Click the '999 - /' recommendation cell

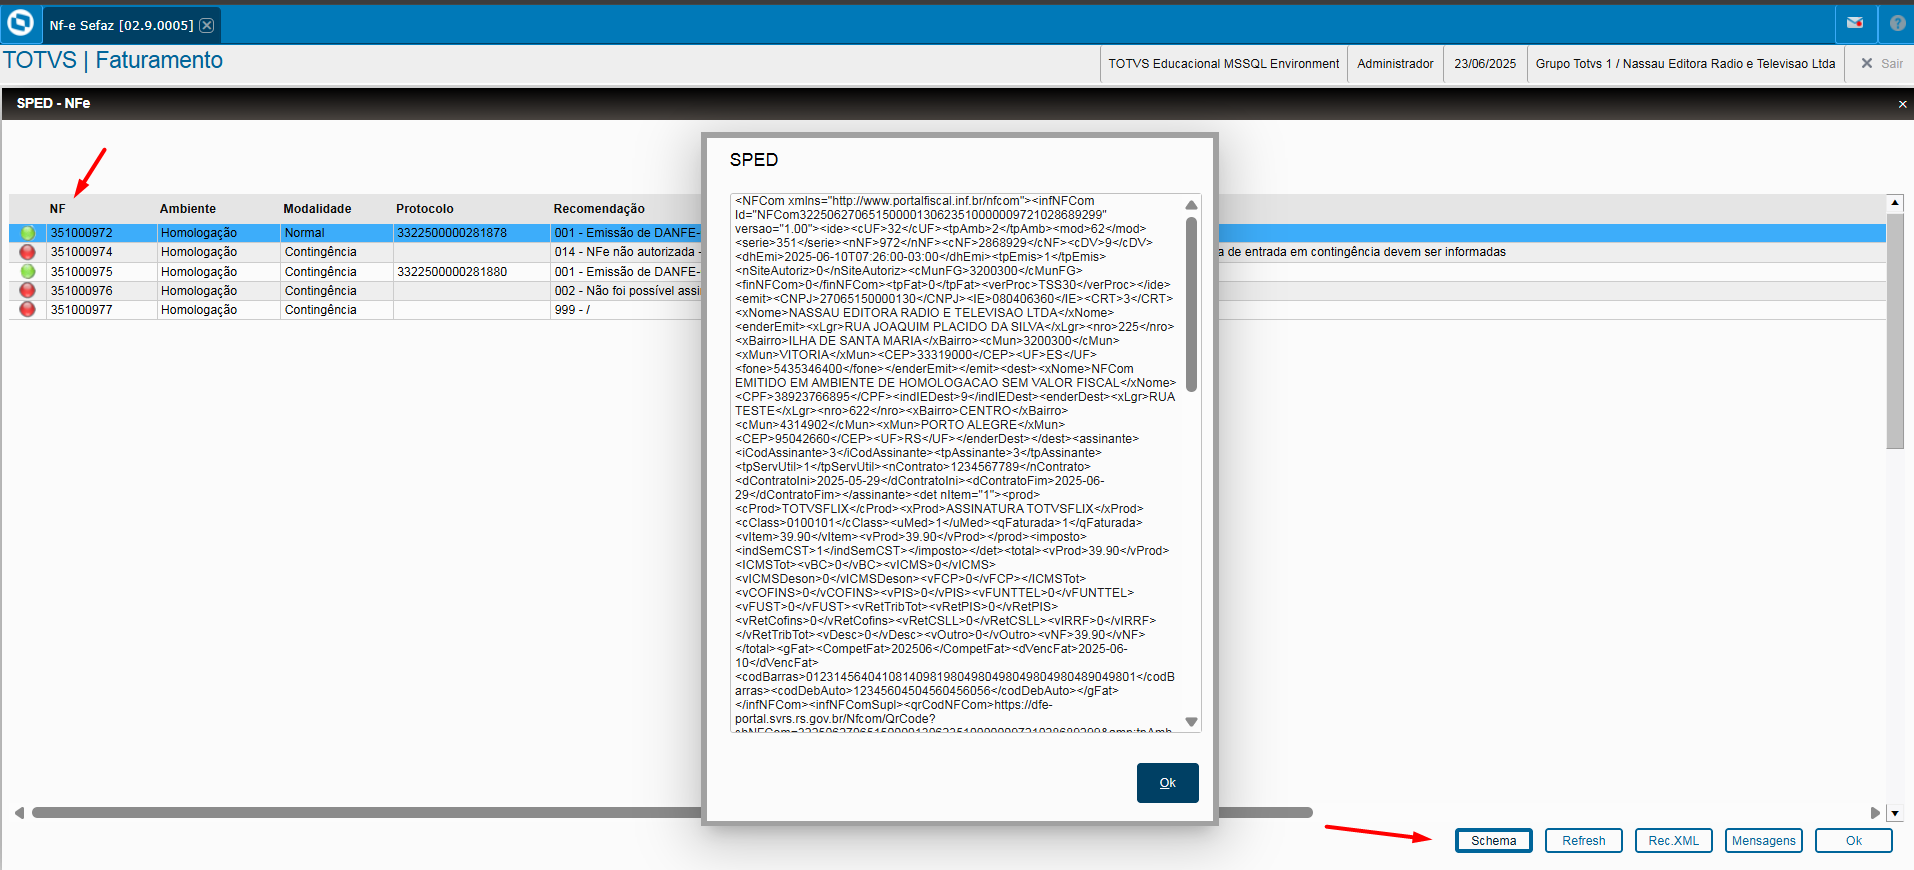click(627, 309)
